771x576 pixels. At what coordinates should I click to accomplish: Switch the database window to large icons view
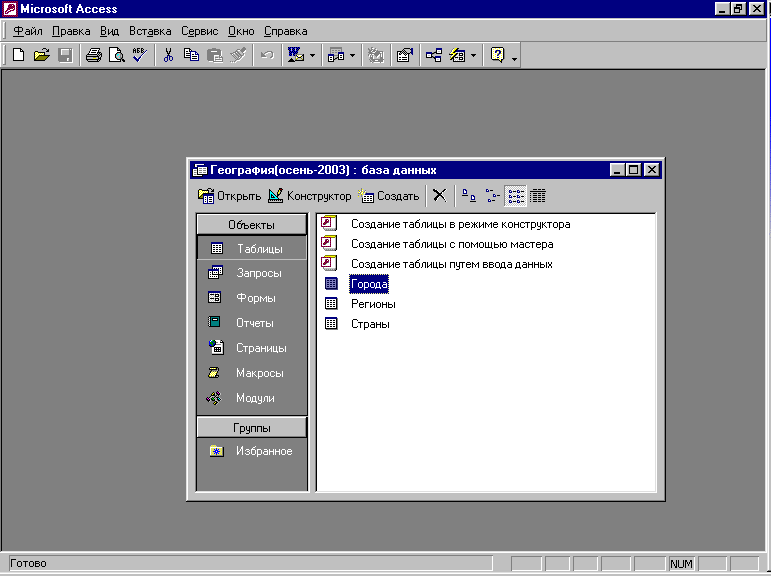tap(469, 195)
